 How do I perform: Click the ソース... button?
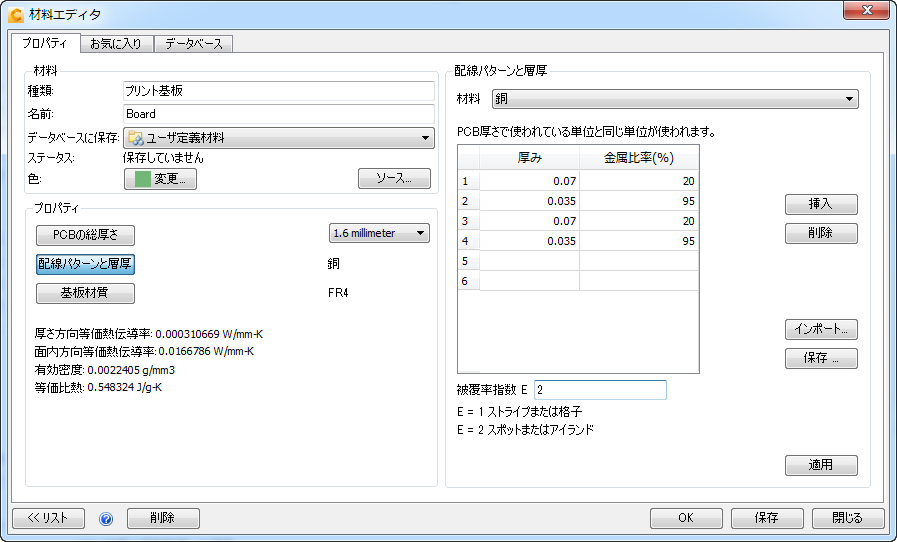394,178
